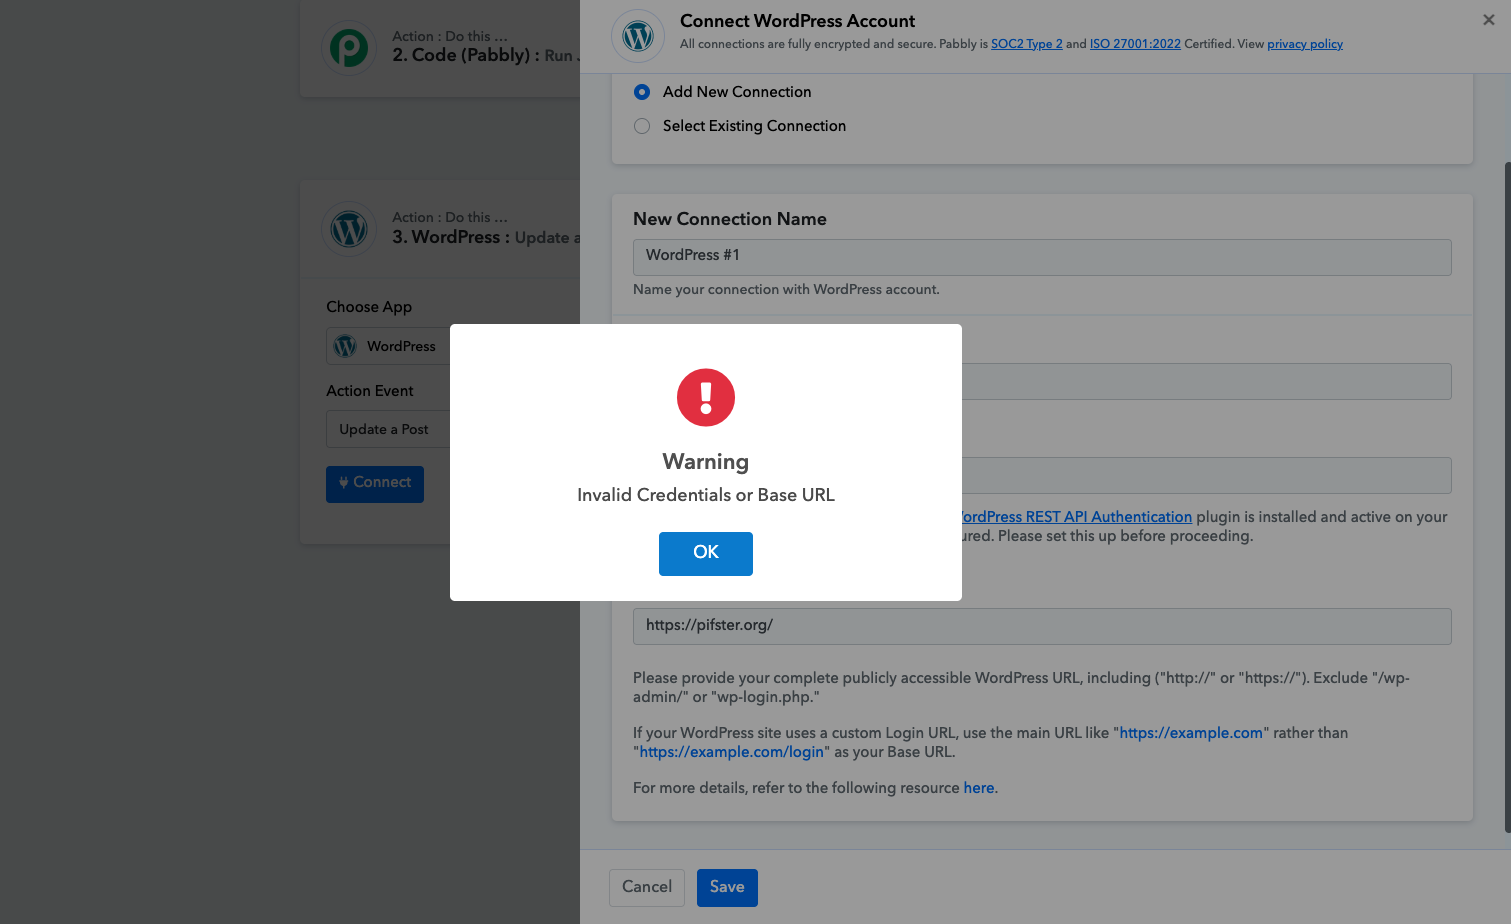
Task: Click the WordPress icon on step 3
Action: click(349, 229)
